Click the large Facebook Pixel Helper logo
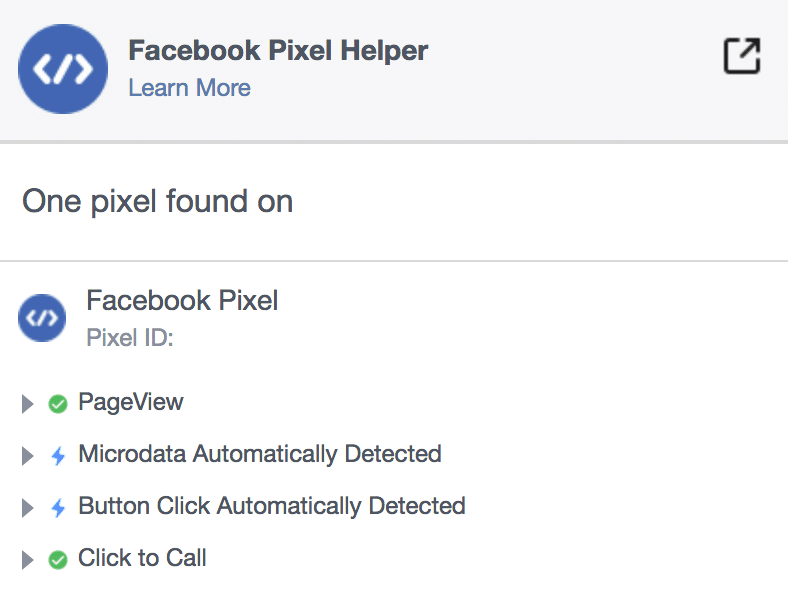The image size is (788, 600). [x=63, y=69]
